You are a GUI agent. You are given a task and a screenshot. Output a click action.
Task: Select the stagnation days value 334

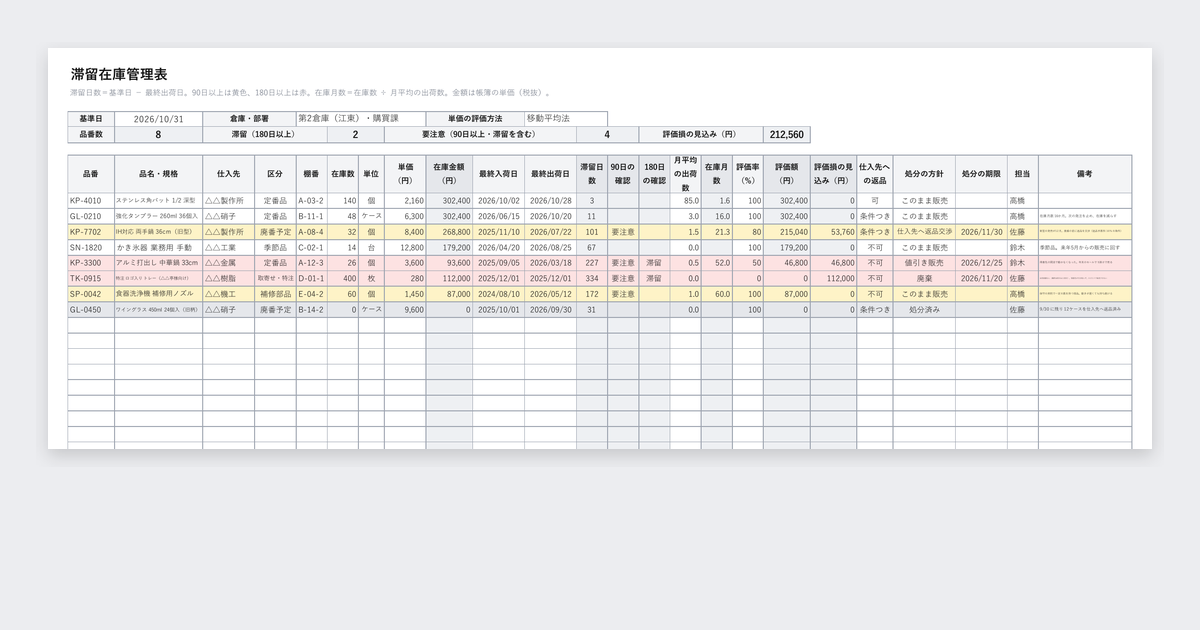click(591, 278)
